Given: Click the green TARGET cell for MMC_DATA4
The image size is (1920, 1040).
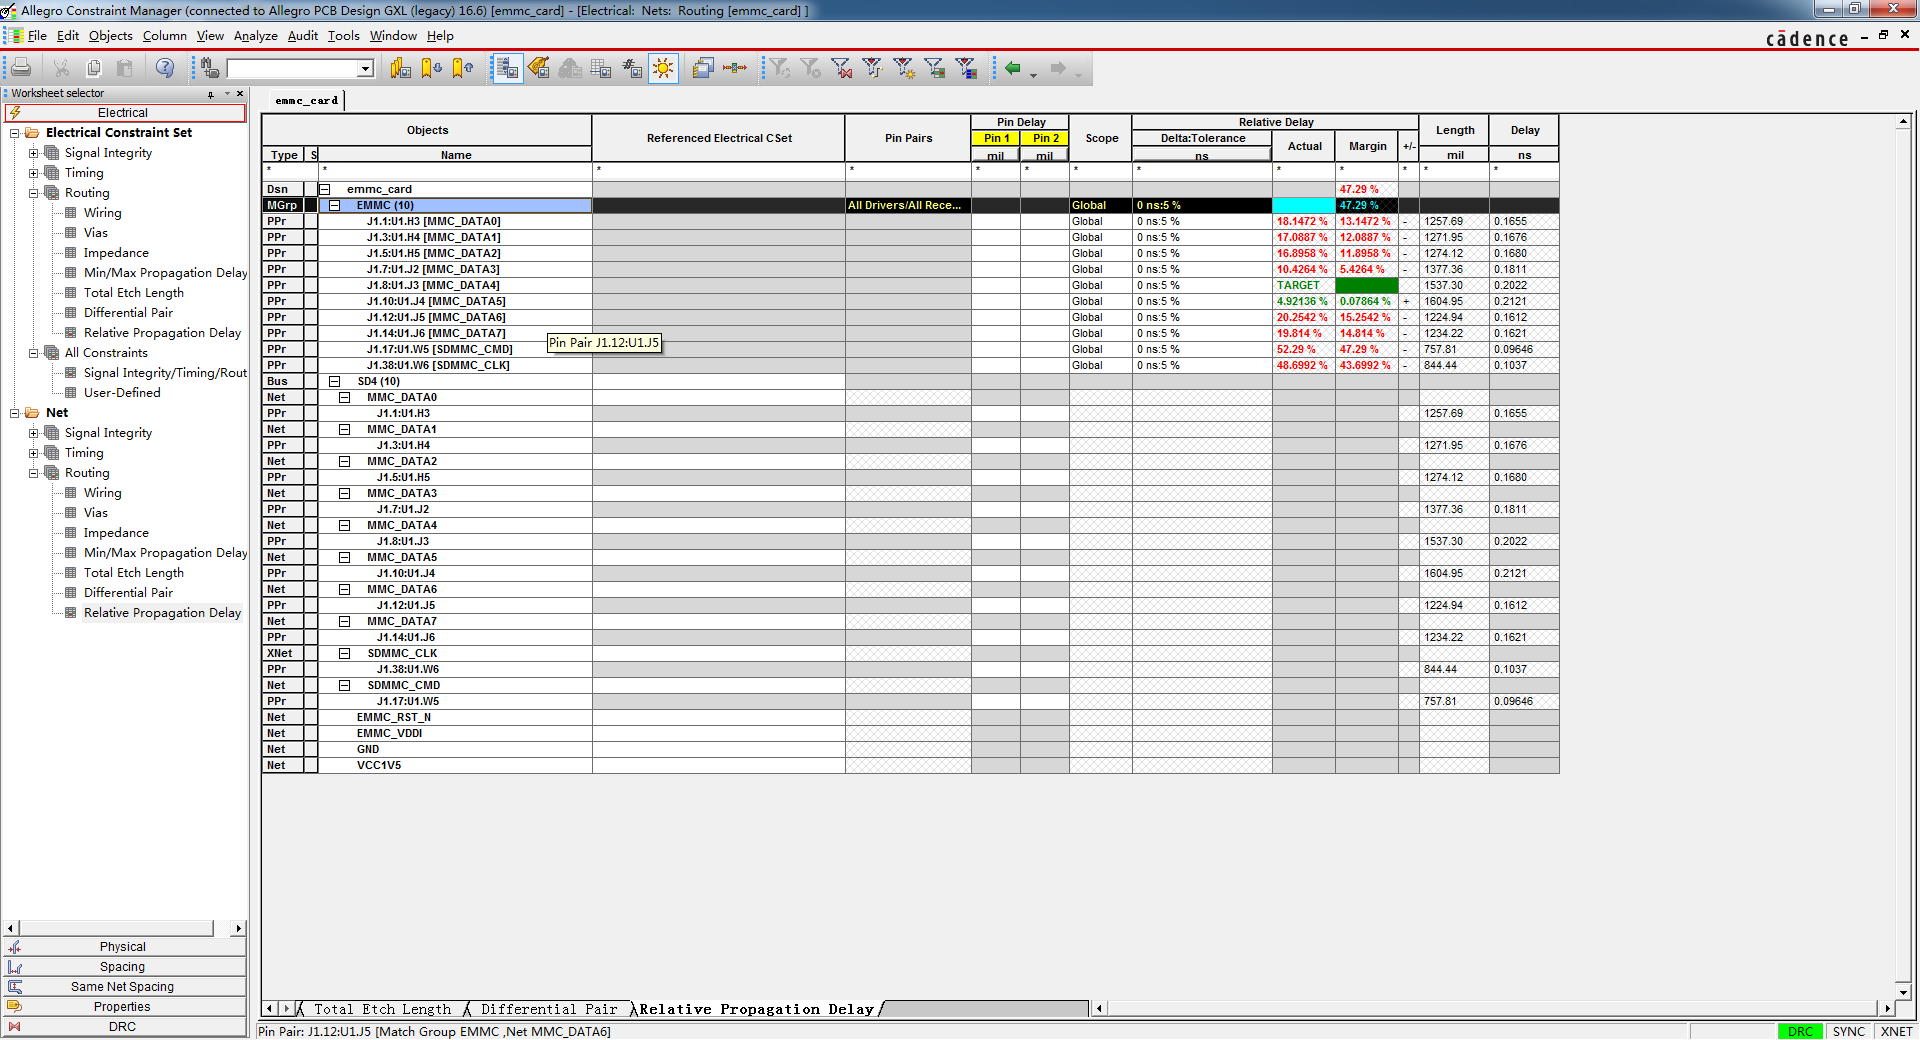Looking at the screenshot, I should coord(1303,285).
